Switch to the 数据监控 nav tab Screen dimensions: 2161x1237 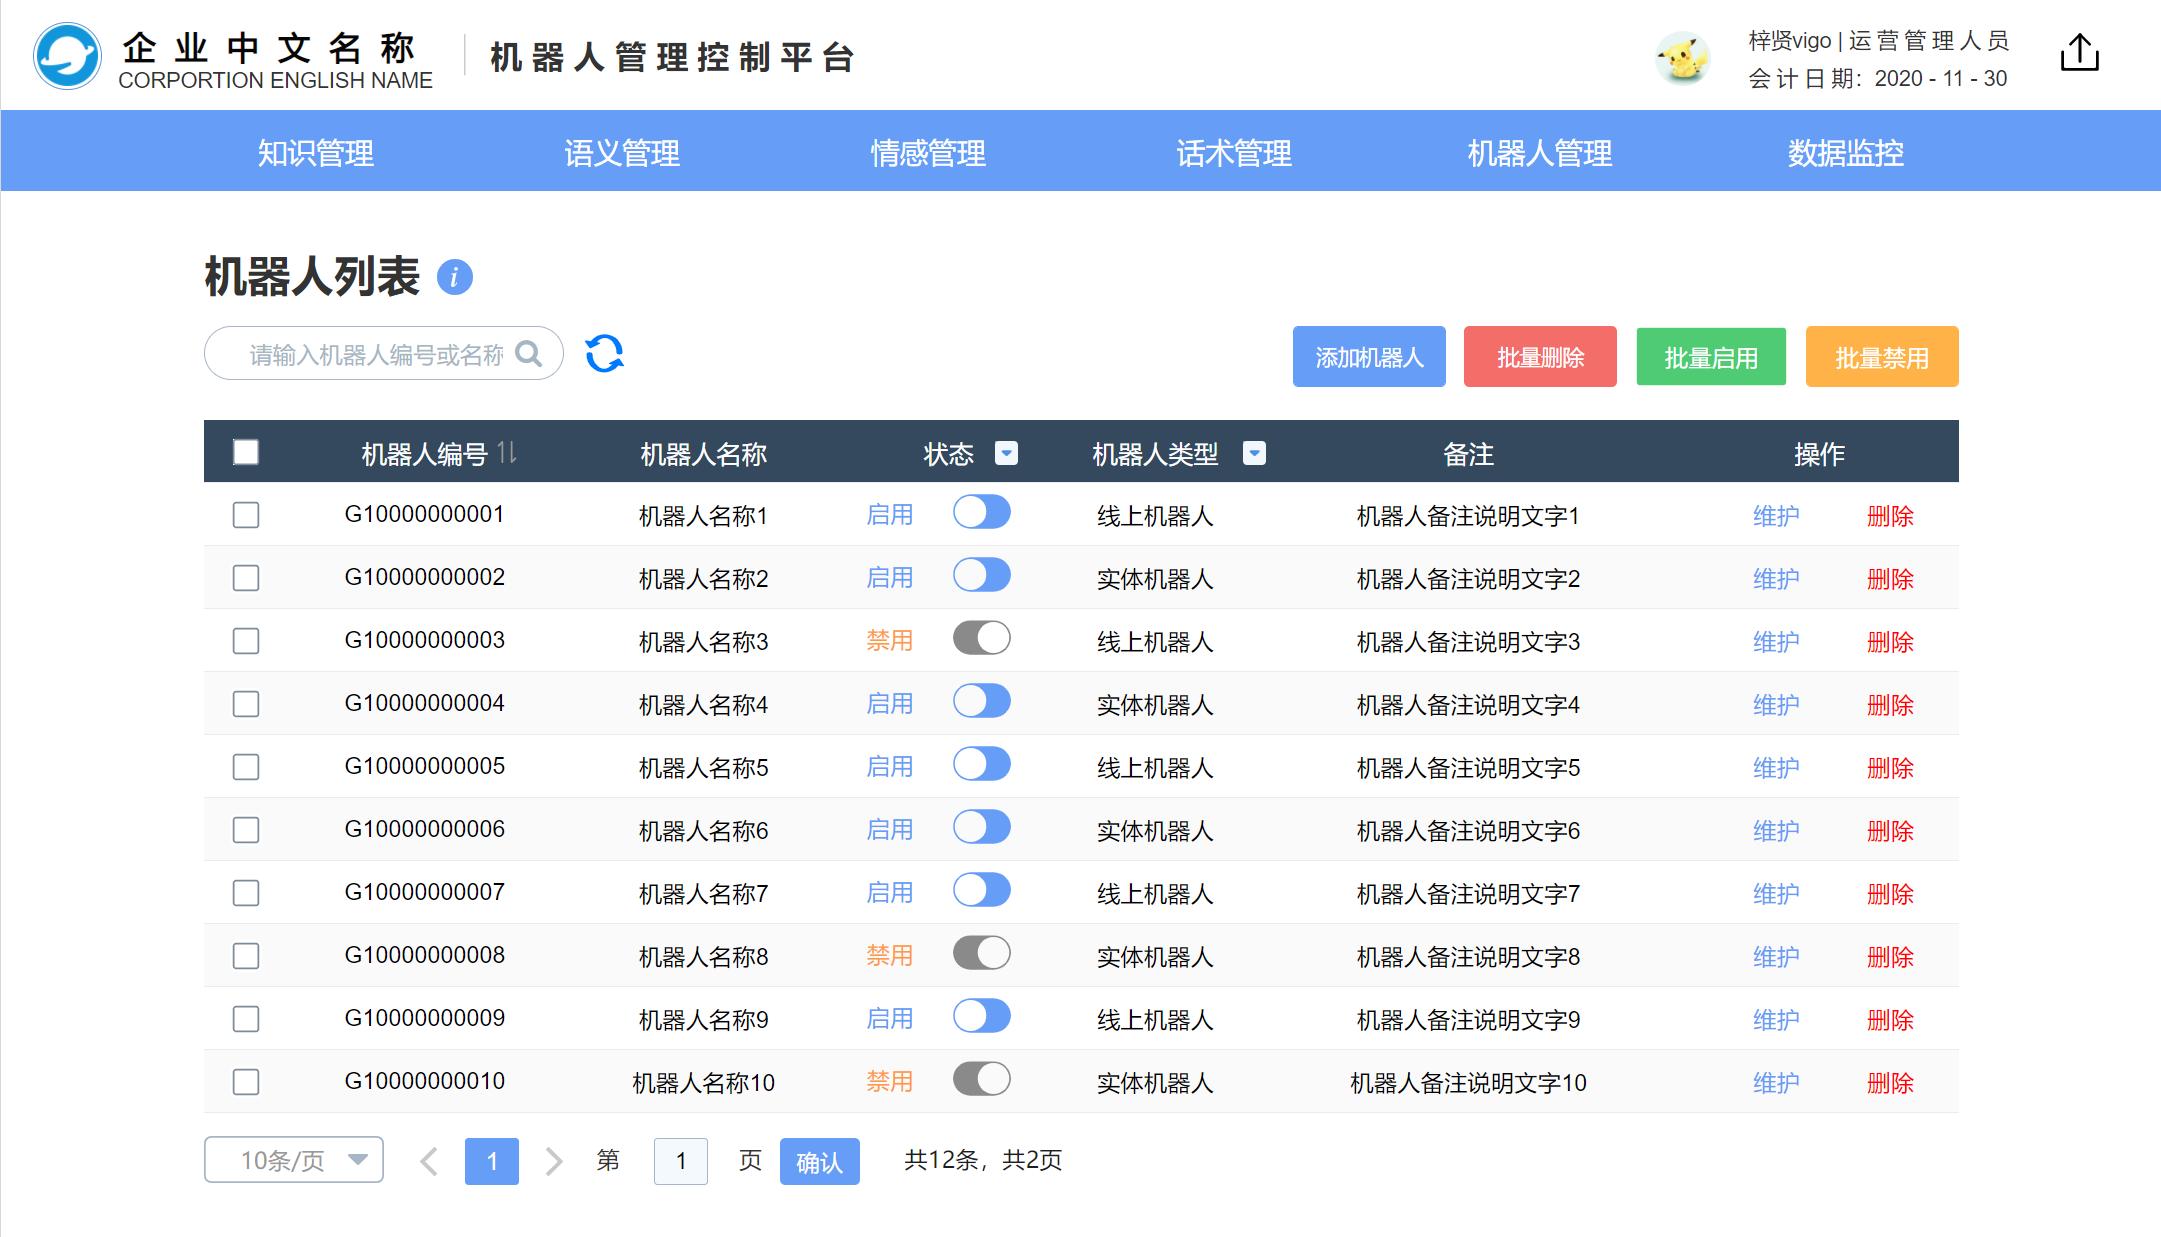(1845, 152)
